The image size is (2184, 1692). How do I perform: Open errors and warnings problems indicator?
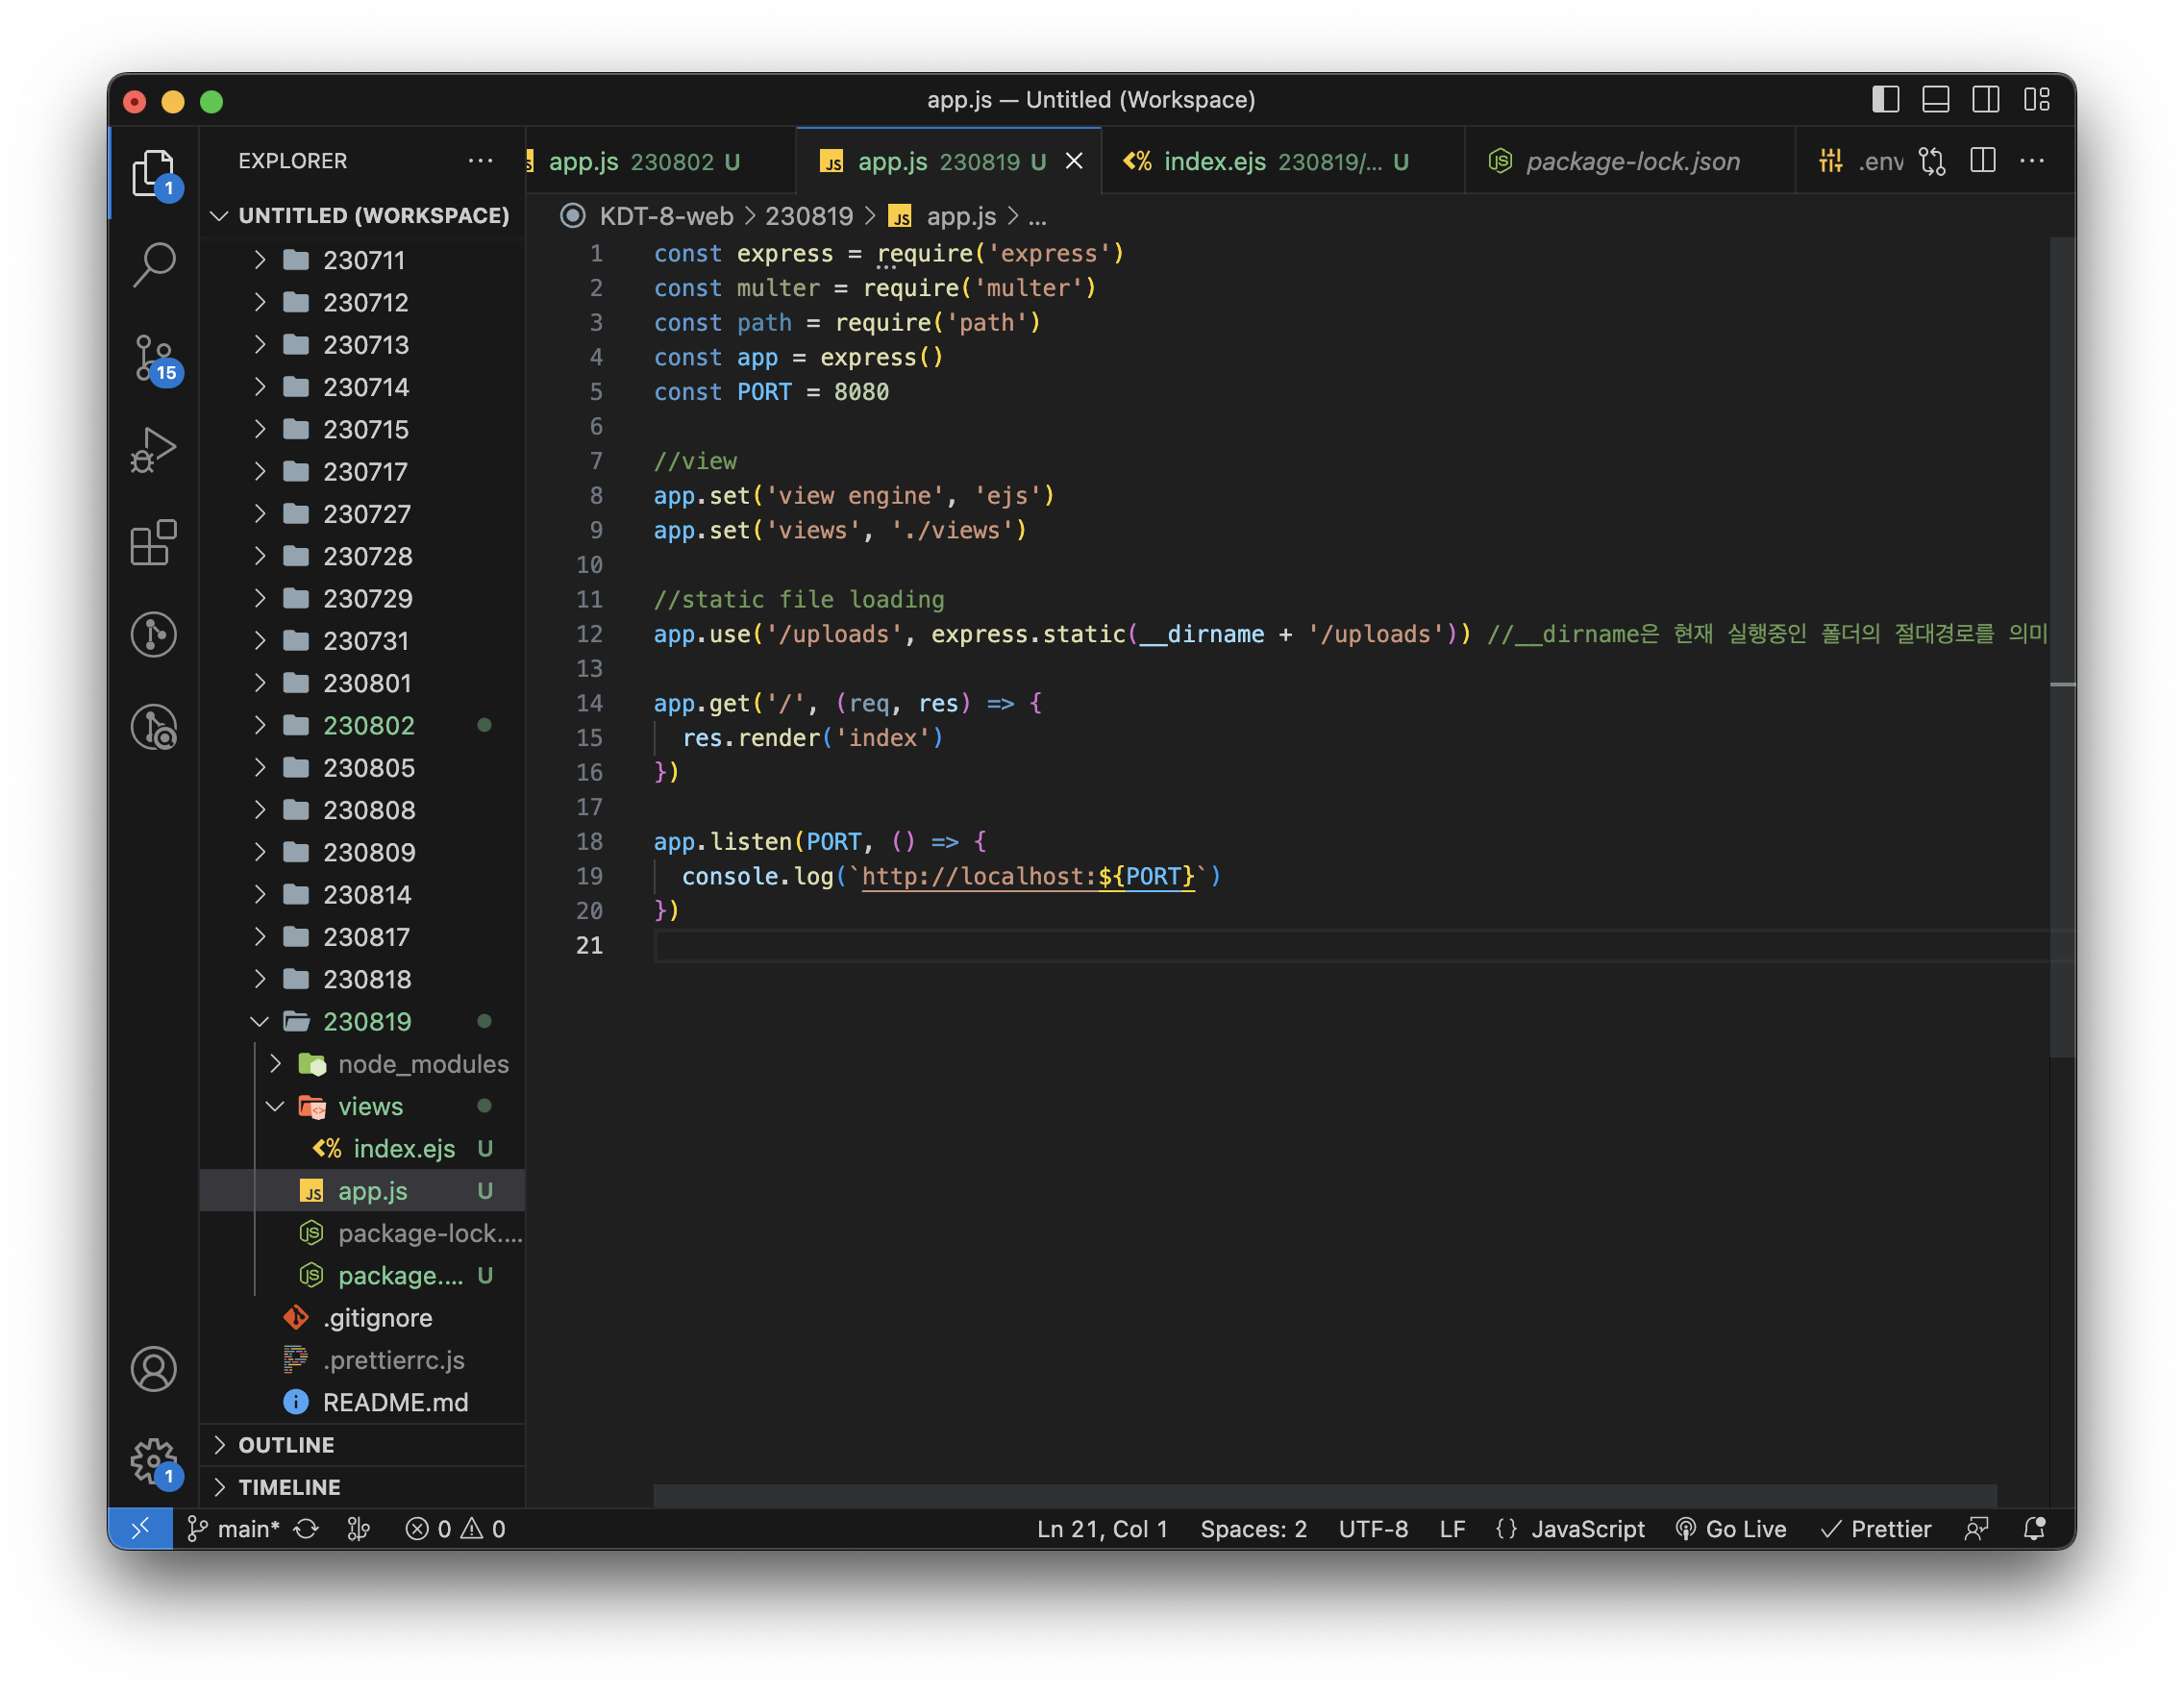(455, 1529)
